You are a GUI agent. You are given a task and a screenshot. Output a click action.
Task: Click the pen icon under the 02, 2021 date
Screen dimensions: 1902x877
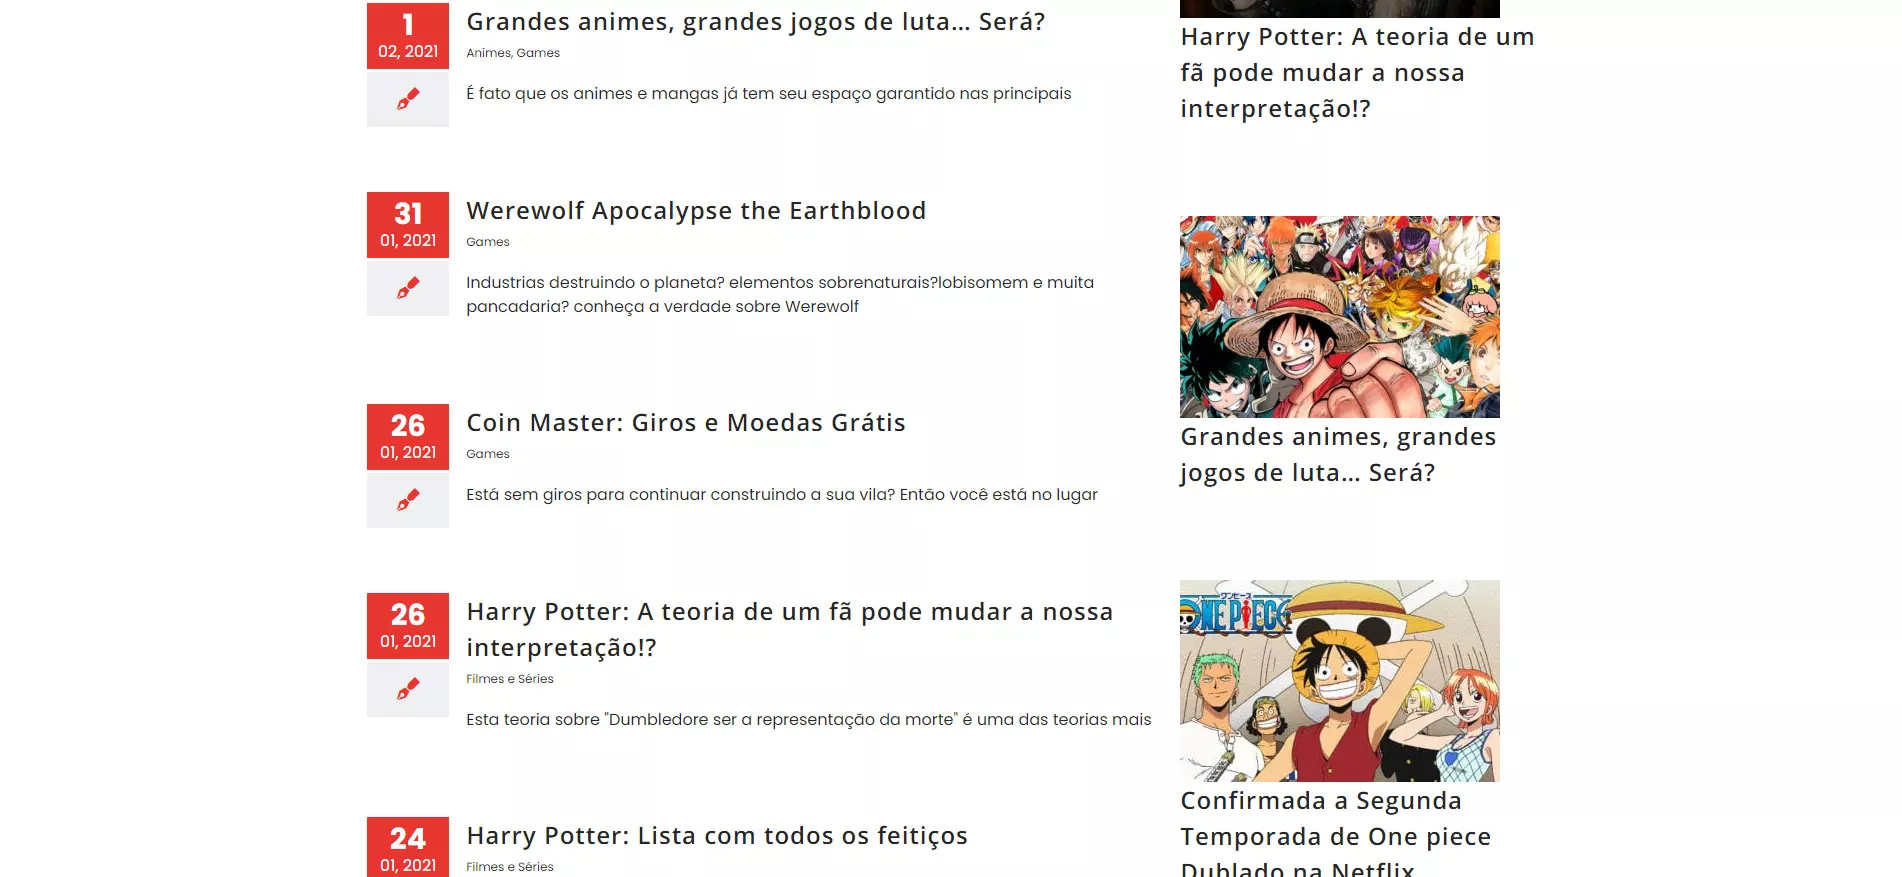point(408,99)
